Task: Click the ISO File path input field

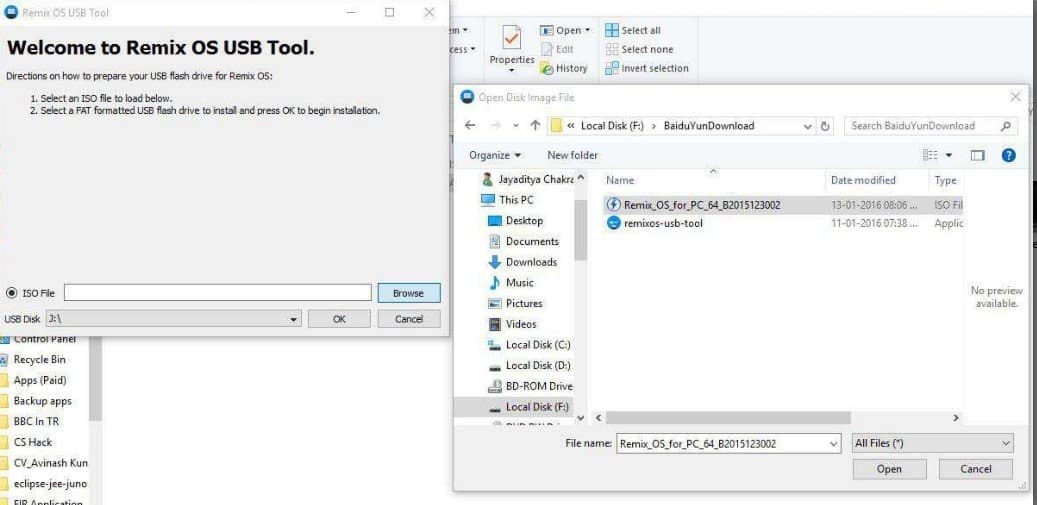Action: tap(218, 293)
